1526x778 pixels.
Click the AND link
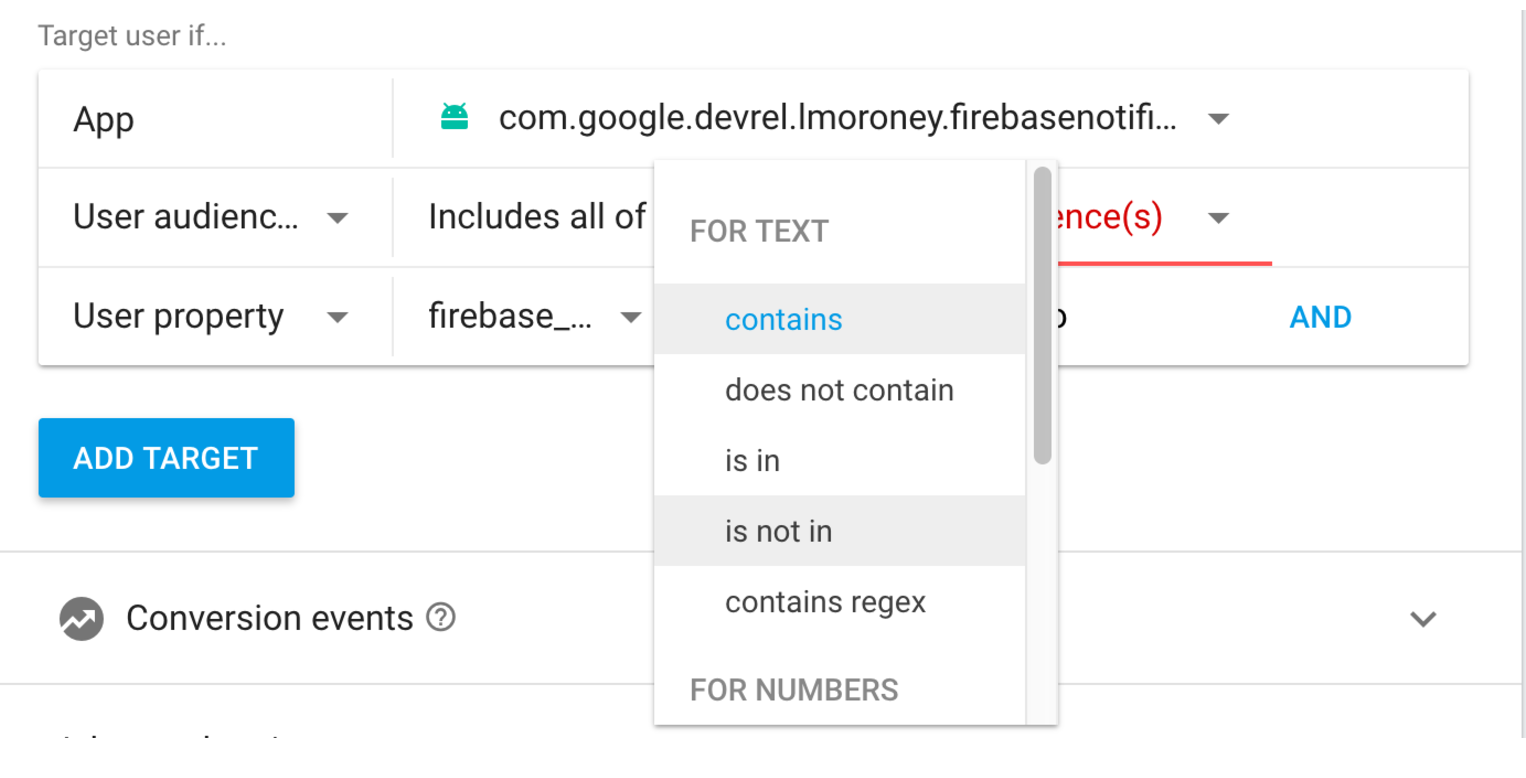(x=1320, y=317)
